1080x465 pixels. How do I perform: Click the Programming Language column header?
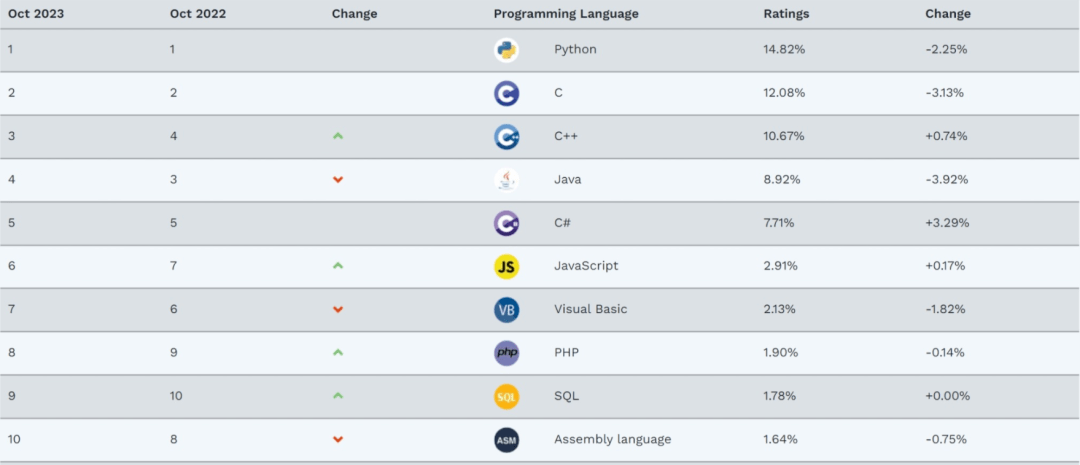(x=565, y=14)
